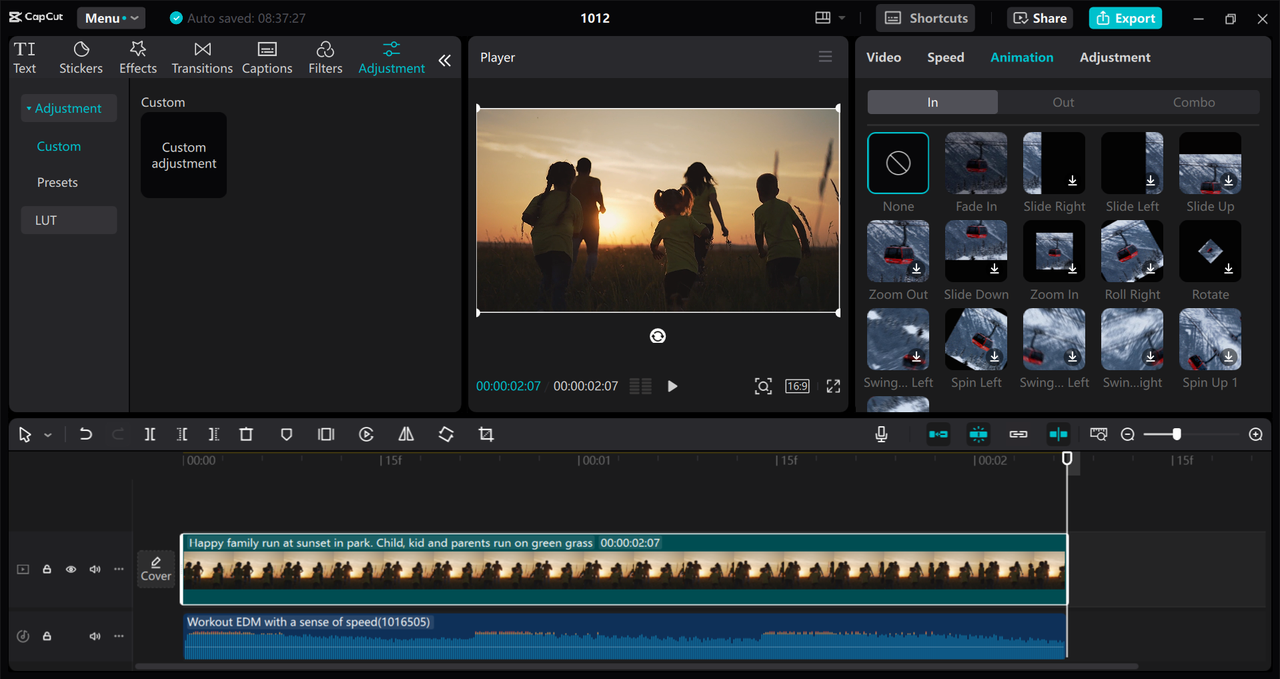This screenshot has width=1280, height=679.
Task: Click the preview zoom-to-fit icon
Action: [x=763, y=386]
